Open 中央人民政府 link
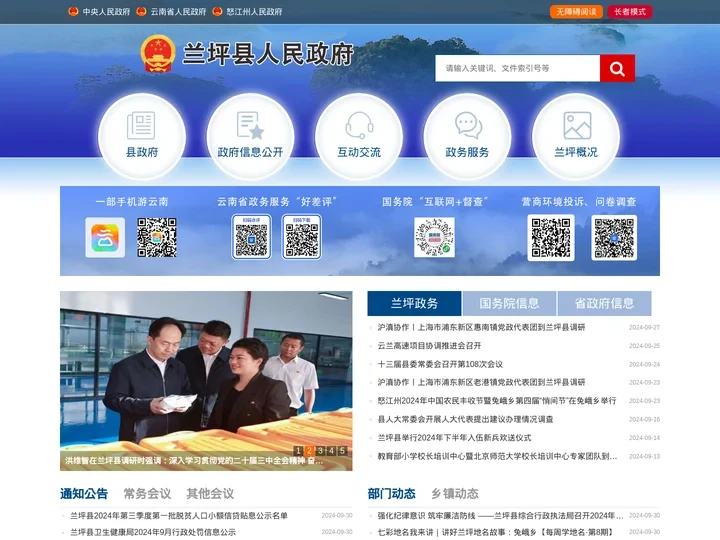 click(107, 11)
